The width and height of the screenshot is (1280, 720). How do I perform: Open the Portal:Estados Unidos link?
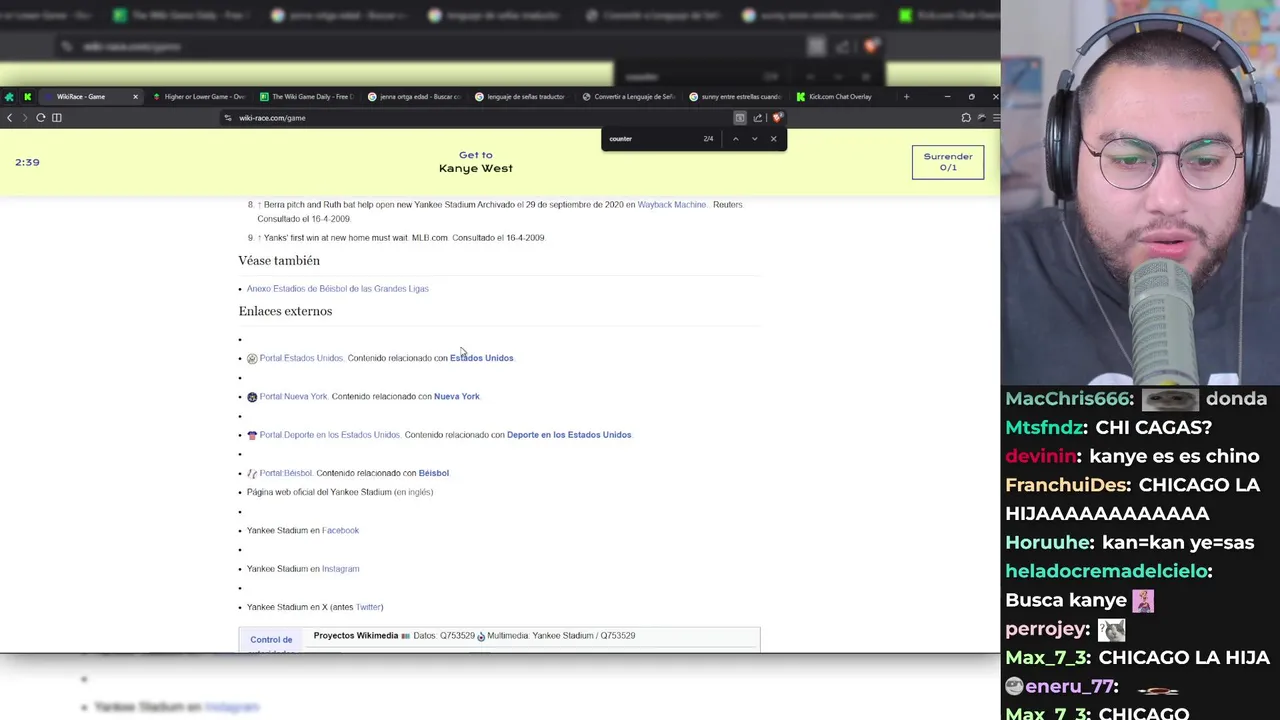(x=301, y=358)
